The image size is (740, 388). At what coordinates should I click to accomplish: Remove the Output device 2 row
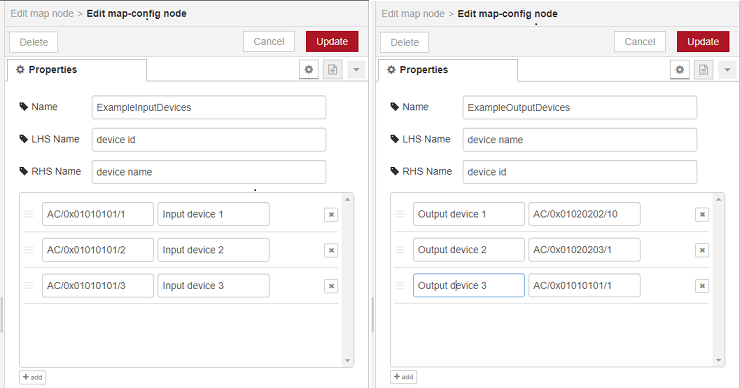[702, 250]
